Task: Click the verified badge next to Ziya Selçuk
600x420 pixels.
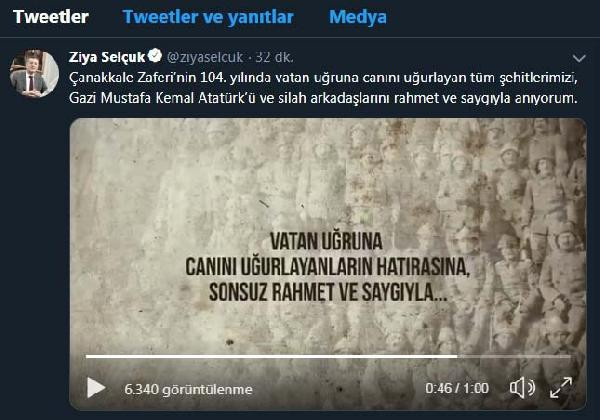Action: (x=155, y=56)
